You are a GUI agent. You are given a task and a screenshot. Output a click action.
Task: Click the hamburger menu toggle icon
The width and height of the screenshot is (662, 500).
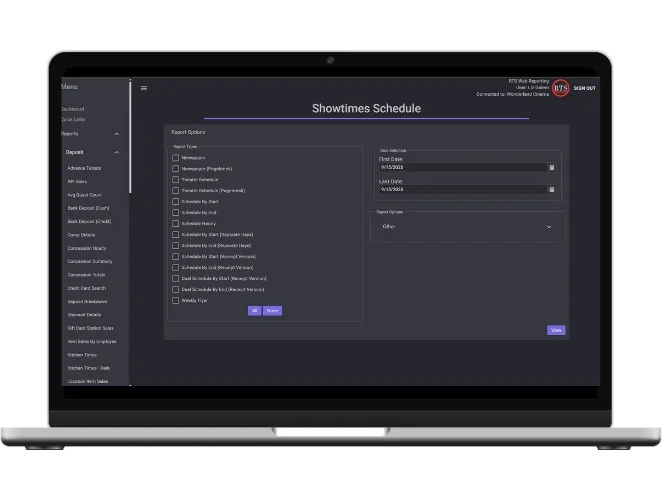click(144, 88)
